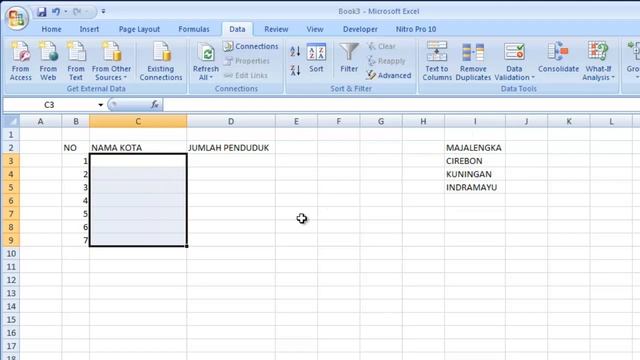Viewport: 640px width, 360px height.
Task: Select column I header
Action: pyautogui.click(x=475, y=121)
